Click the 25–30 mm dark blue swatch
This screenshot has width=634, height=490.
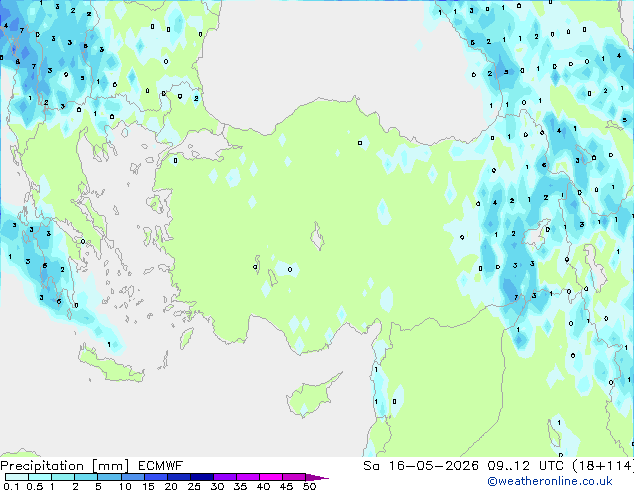click(201, 477)
